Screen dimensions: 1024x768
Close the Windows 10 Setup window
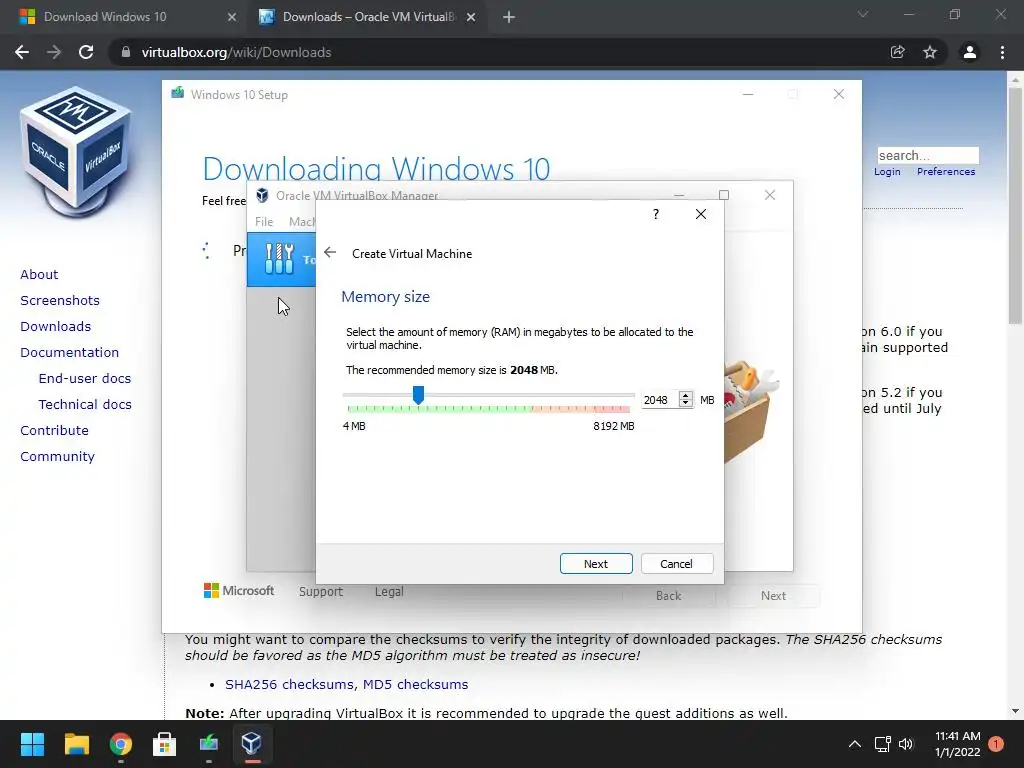click(x=839, y=95)
